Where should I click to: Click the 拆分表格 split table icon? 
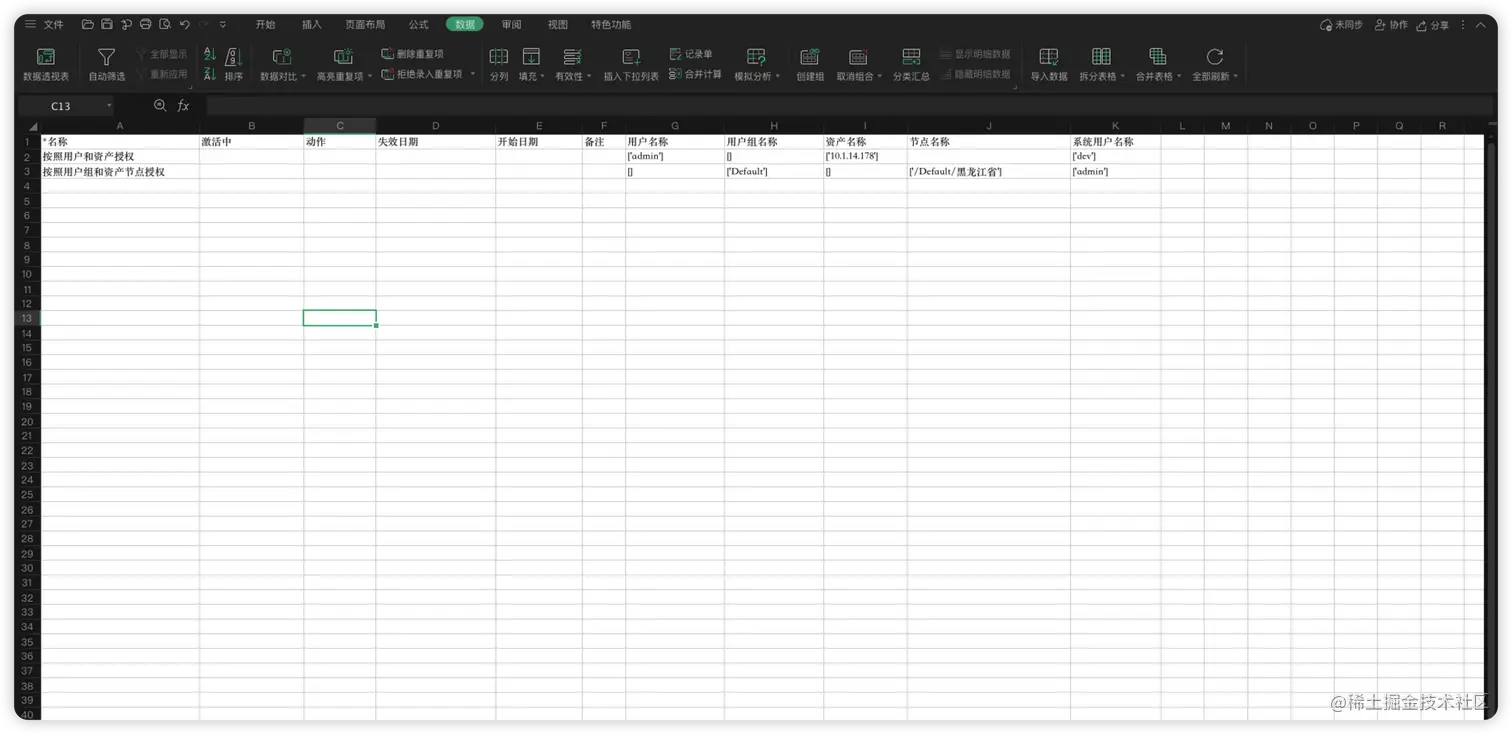tap(1101, 57)
